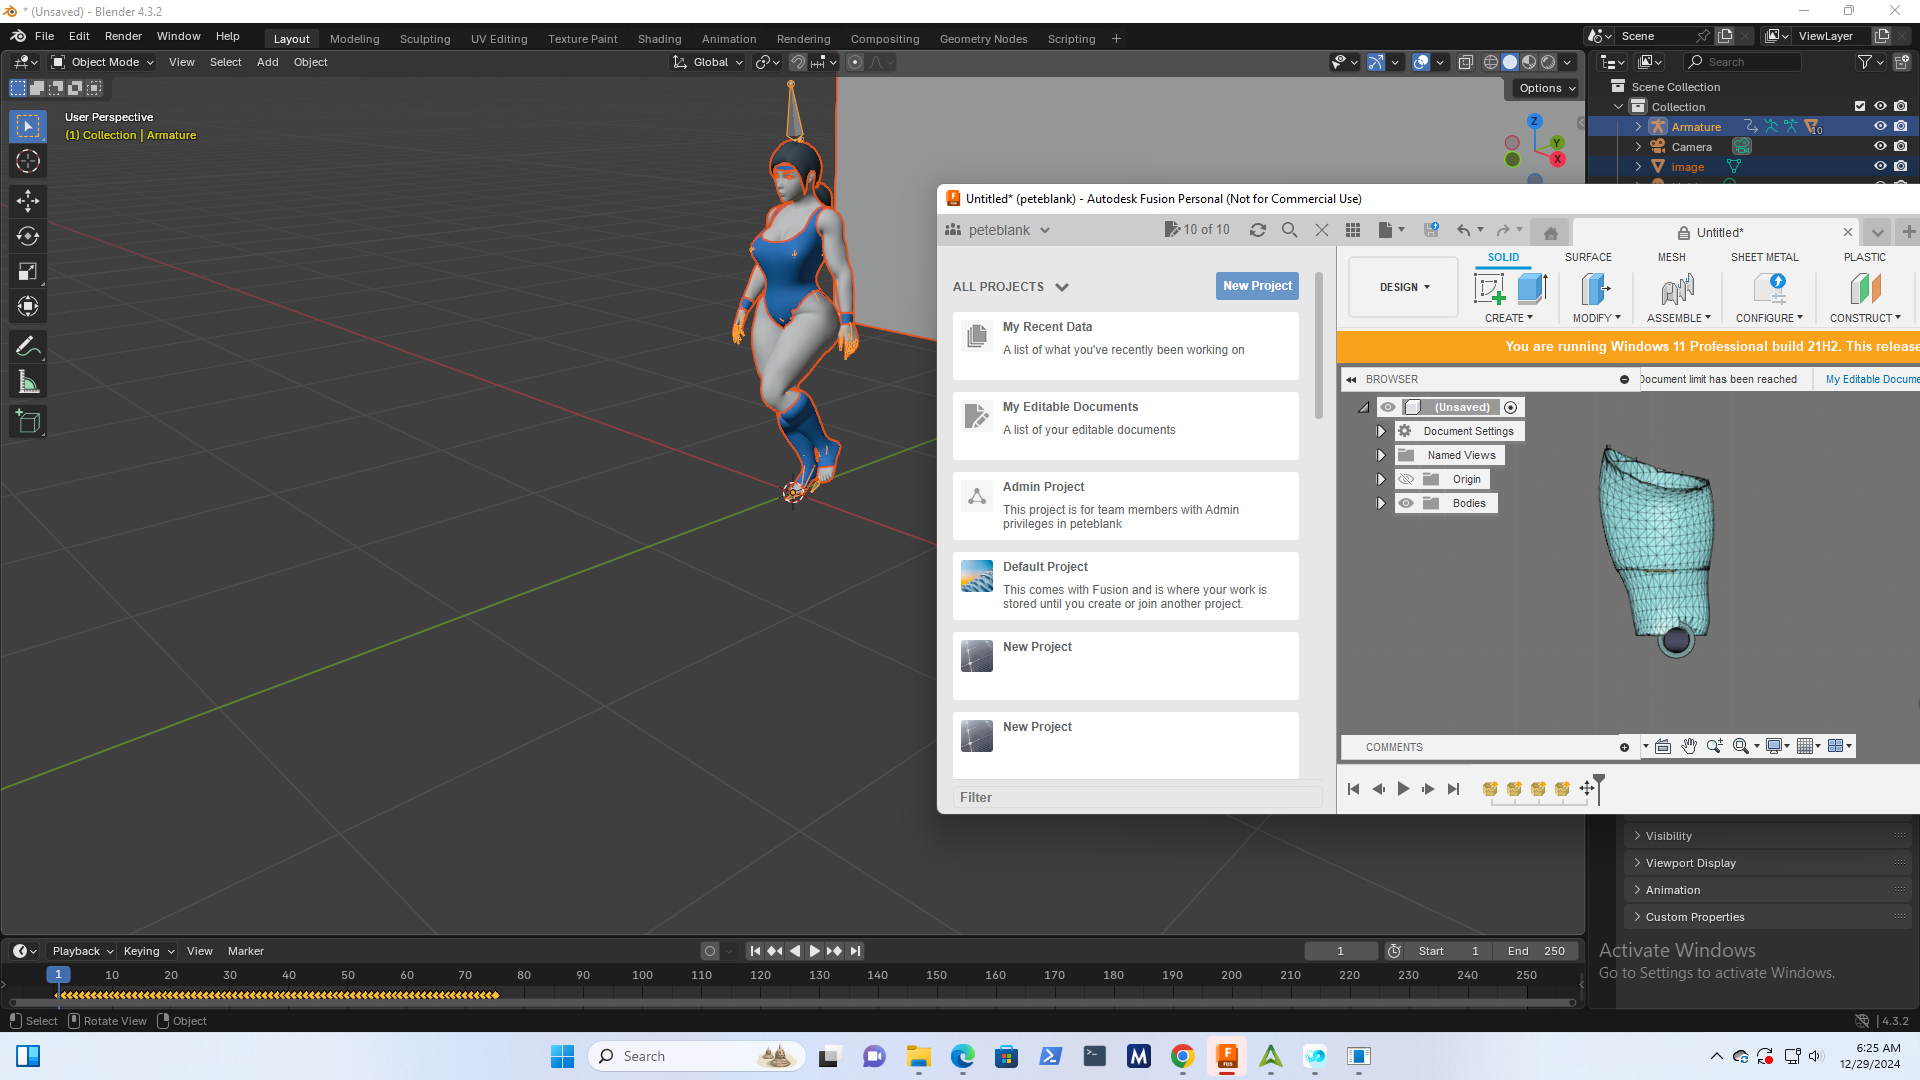Open Google Chrome from taskbar
The image size is (1920, 1080).
click(x=1183, y=1056)
